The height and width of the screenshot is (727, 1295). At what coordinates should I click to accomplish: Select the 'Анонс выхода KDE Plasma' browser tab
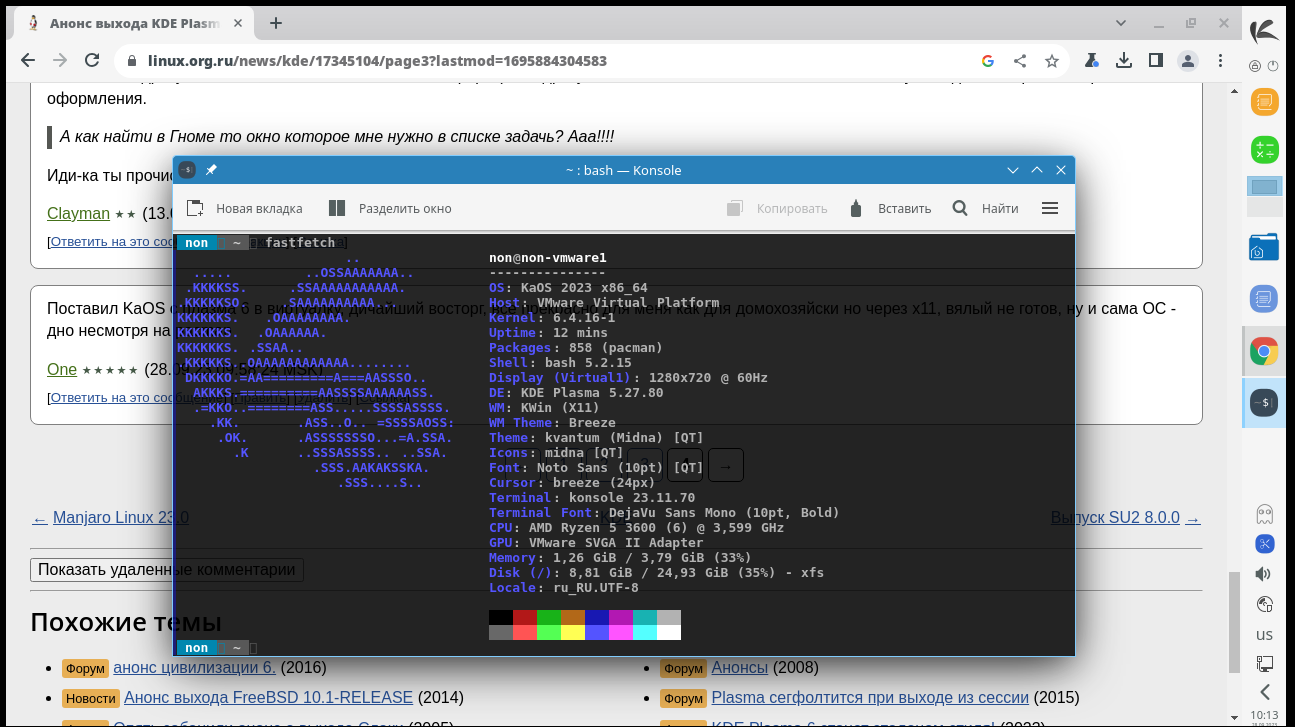(x=136, y=23)
